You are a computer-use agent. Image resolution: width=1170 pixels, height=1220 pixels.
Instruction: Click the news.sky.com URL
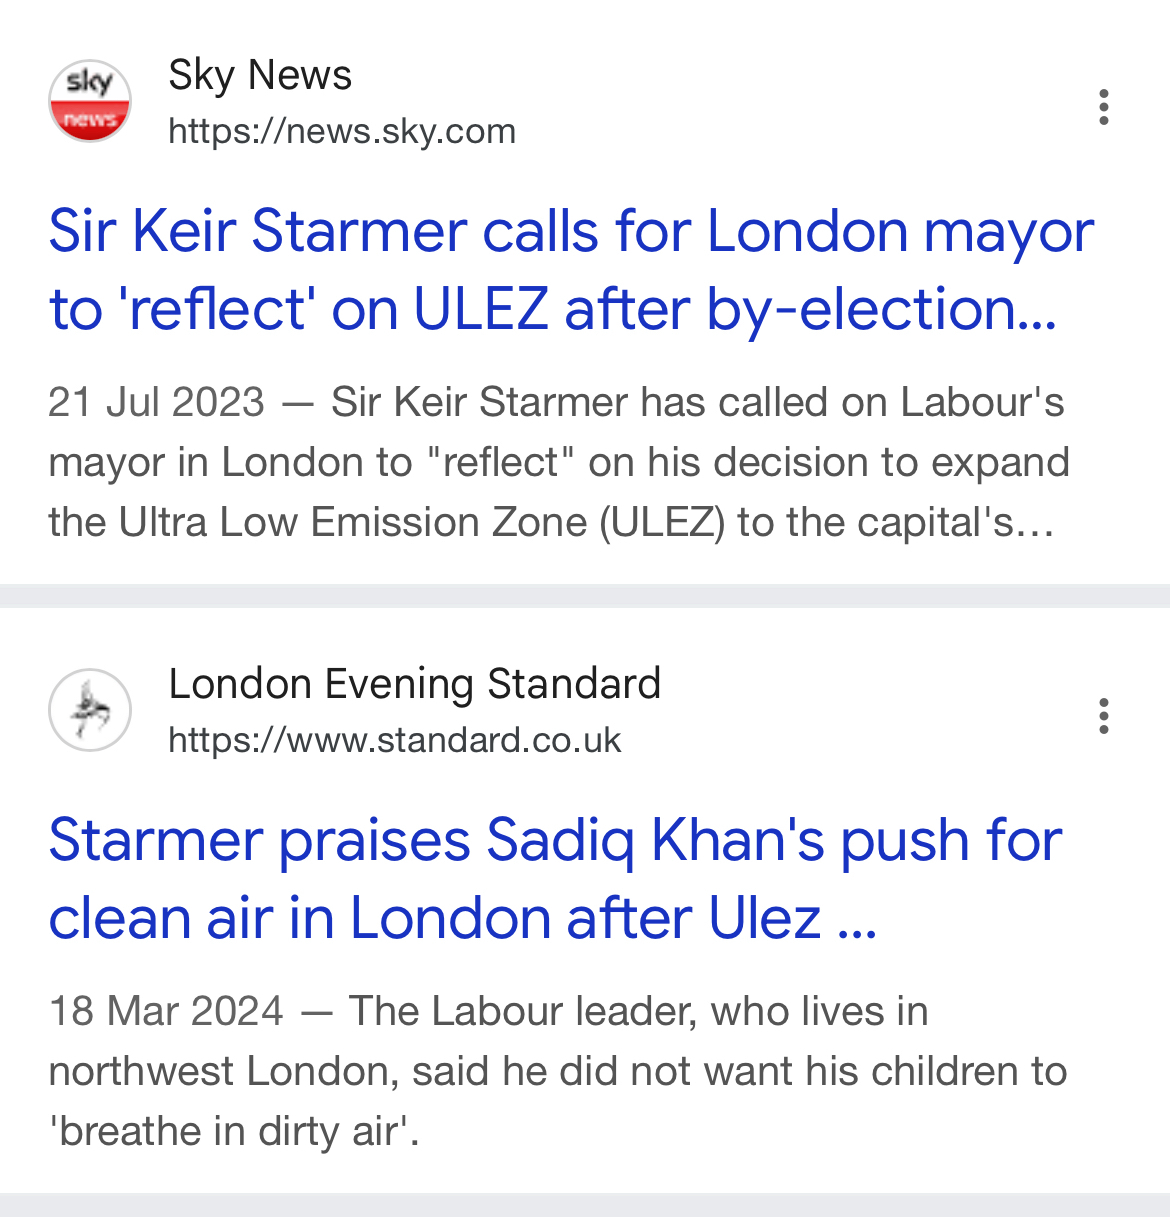point(342,131)
